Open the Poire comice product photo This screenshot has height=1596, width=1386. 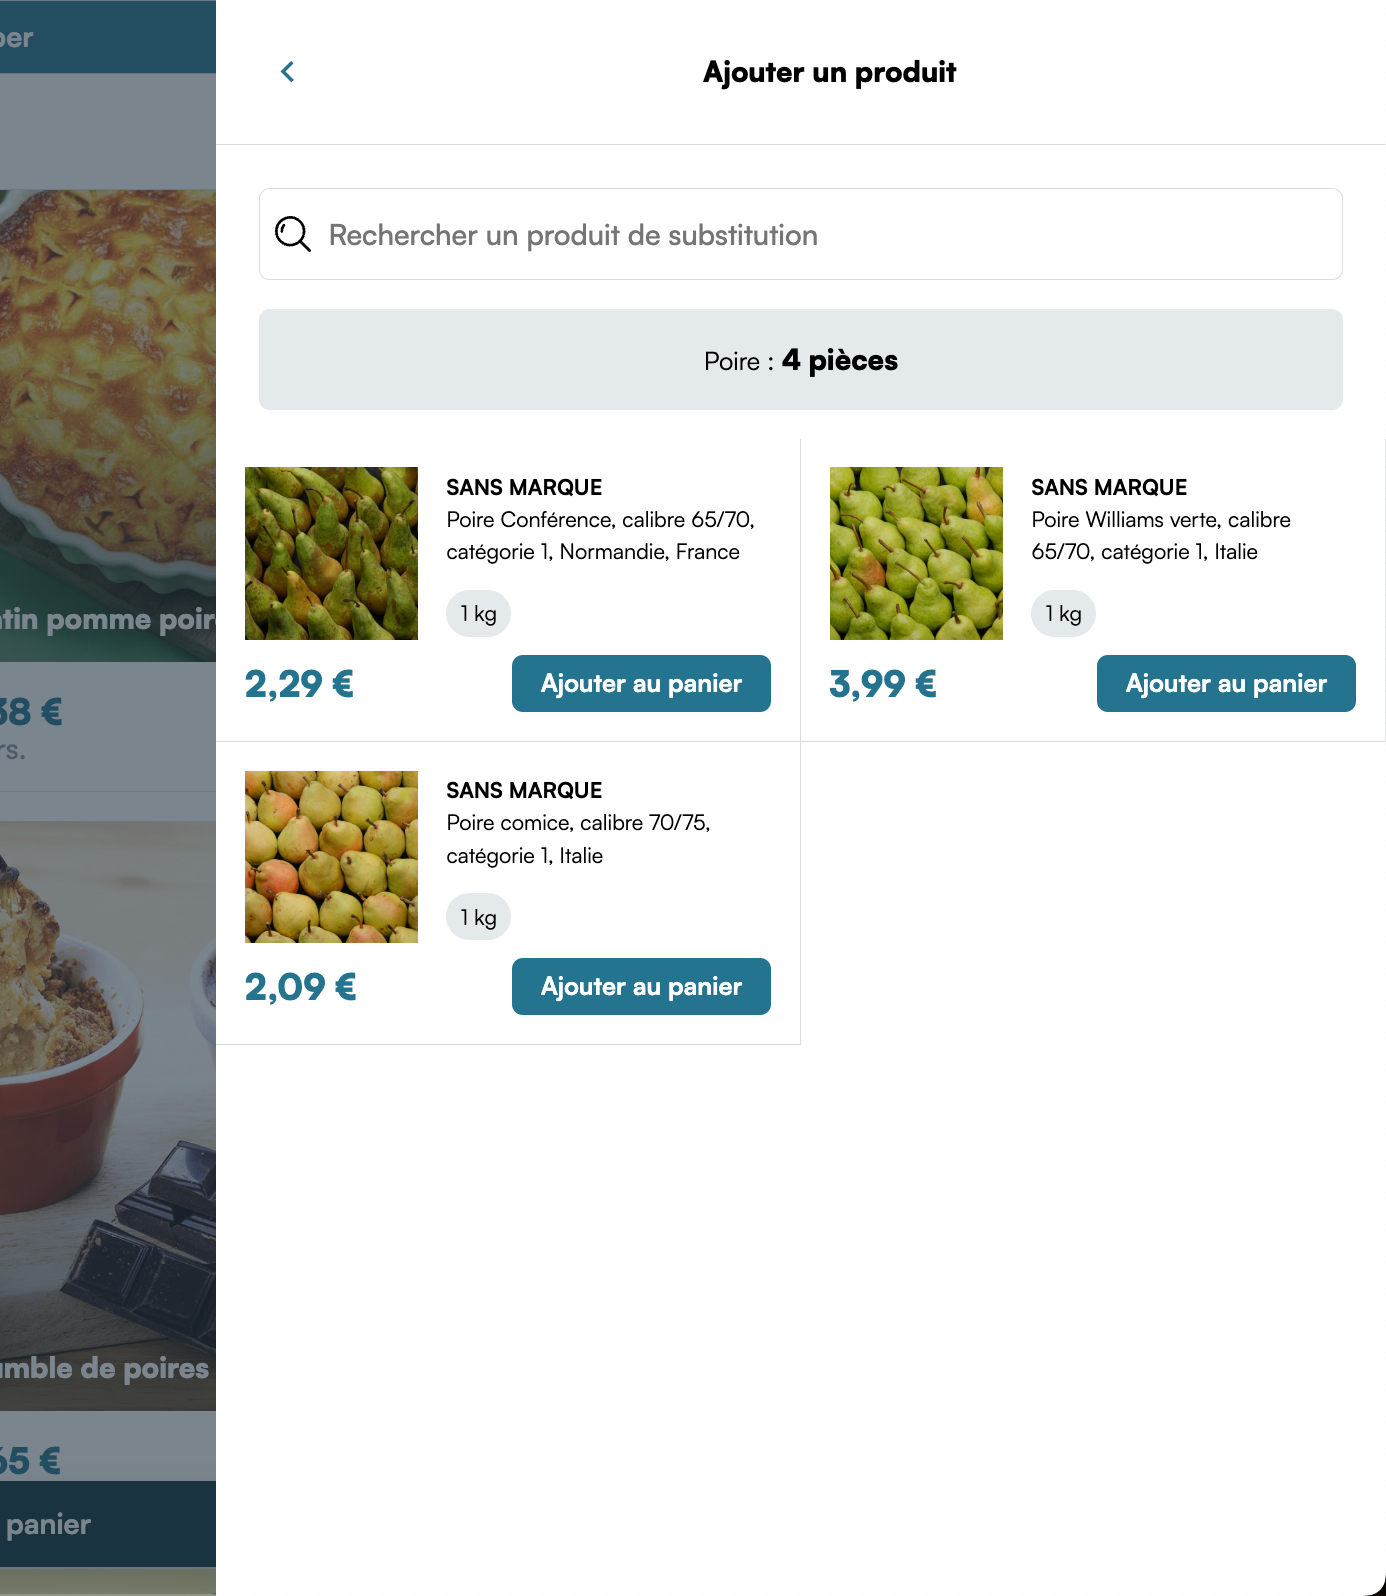[x=331, y=857]
